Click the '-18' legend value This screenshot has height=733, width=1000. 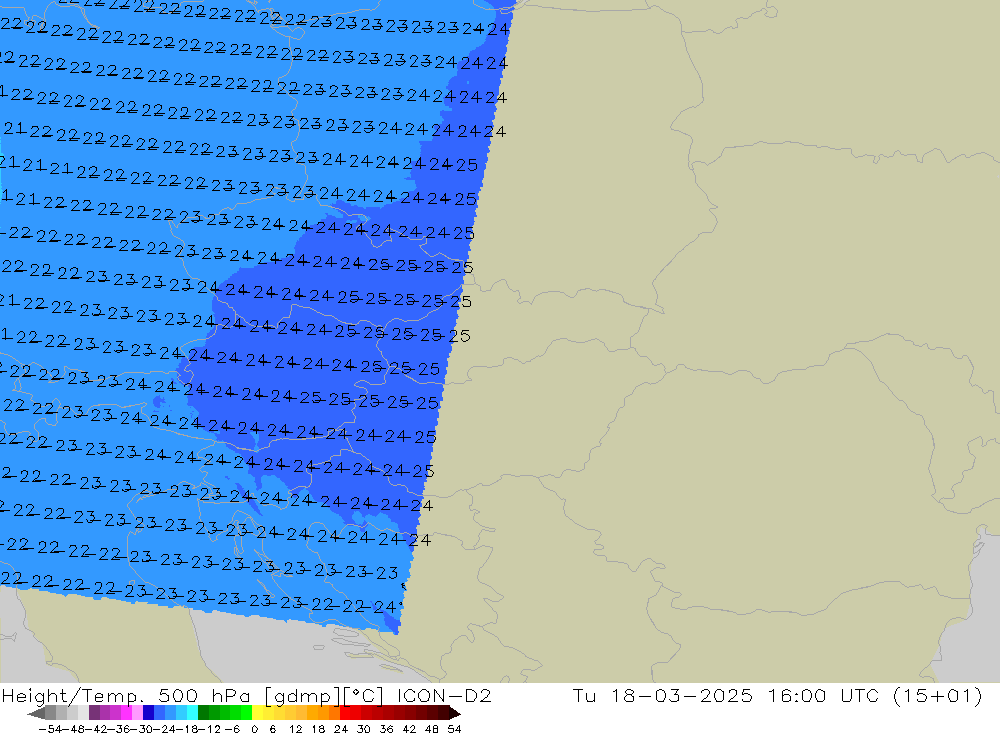pos(189,729)
